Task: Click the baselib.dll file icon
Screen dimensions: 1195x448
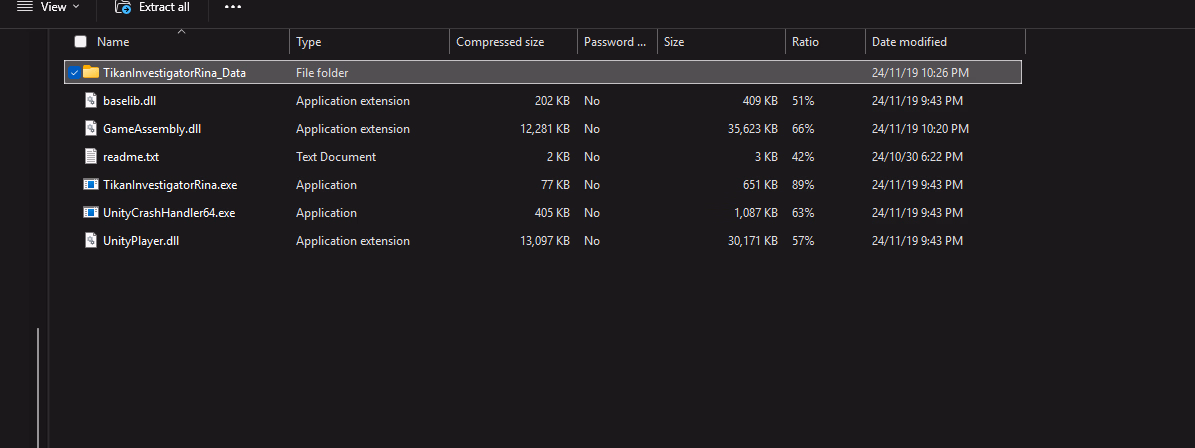Action: tap(91, 101)
